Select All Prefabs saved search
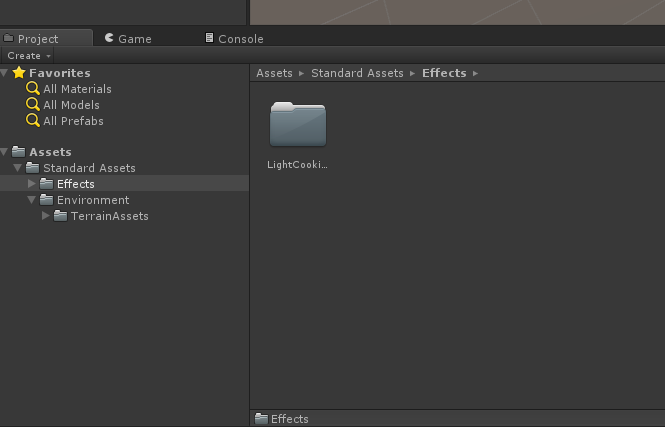This screenshot has width=665, height=427. [73, 121]
